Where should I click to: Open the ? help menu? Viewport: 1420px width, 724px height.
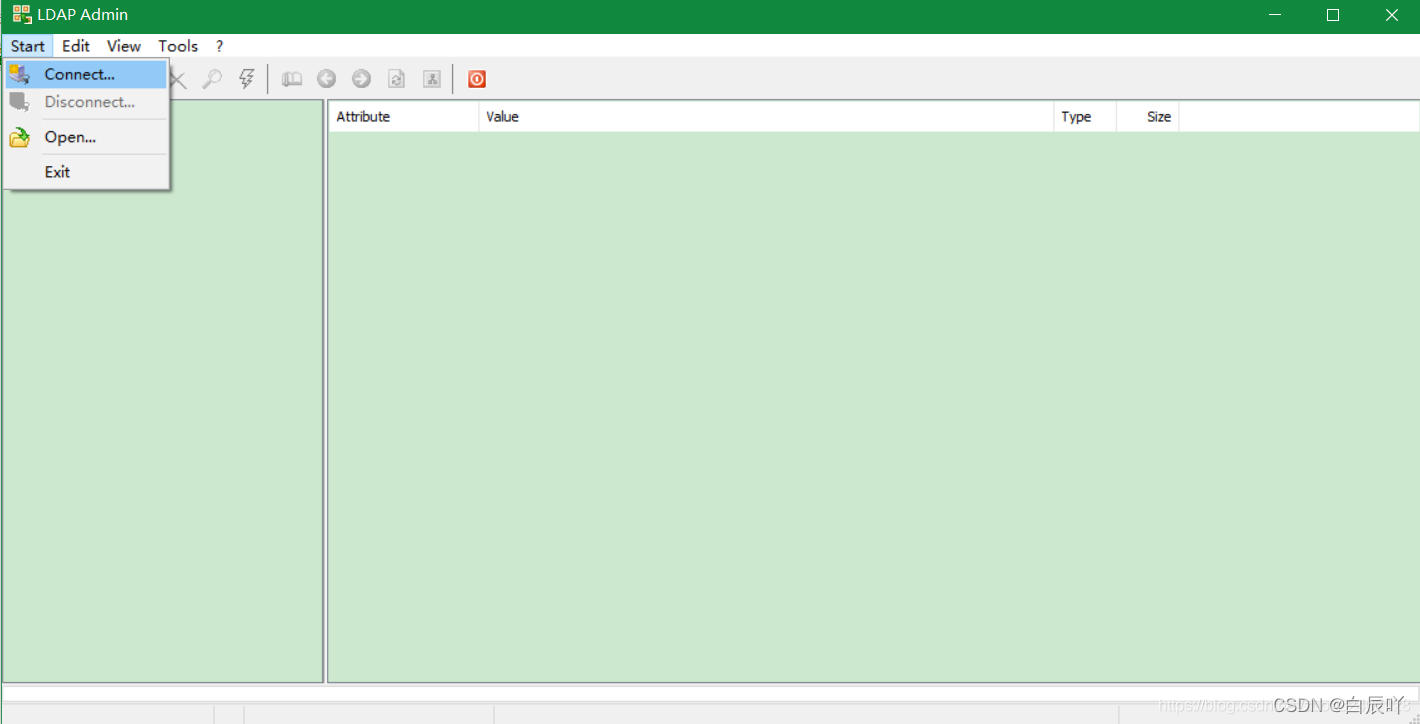point(219,46)
